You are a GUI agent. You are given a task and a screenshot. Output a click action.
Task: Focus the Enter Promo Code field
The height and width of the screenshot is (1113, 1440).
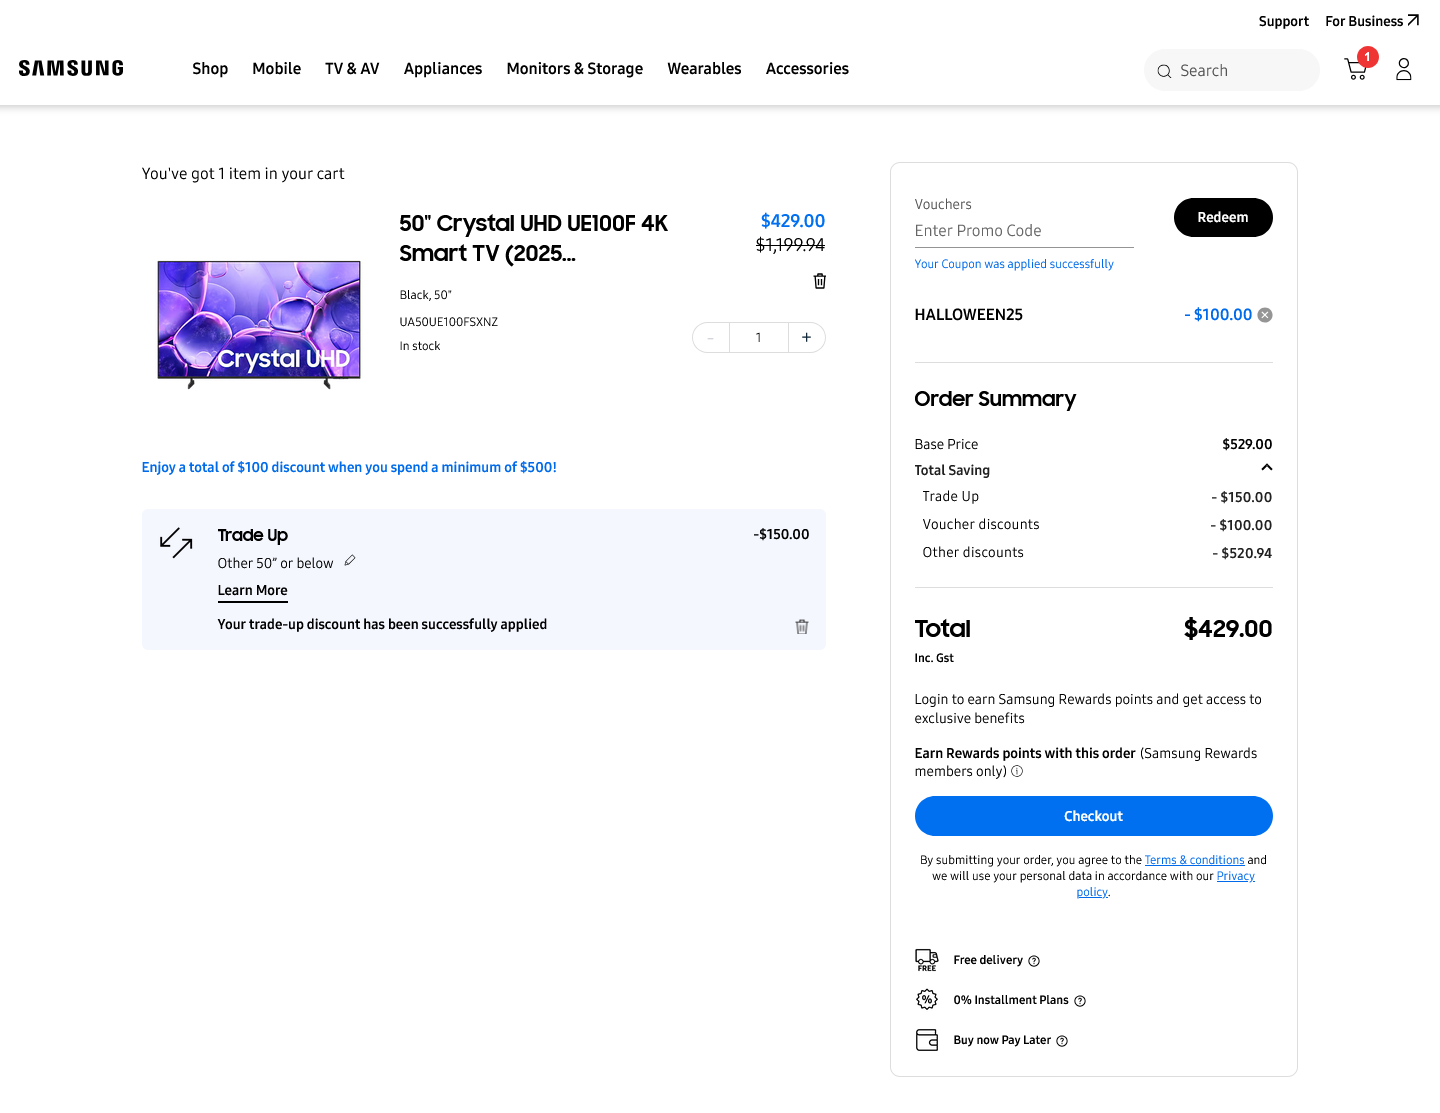[1023, 231]
